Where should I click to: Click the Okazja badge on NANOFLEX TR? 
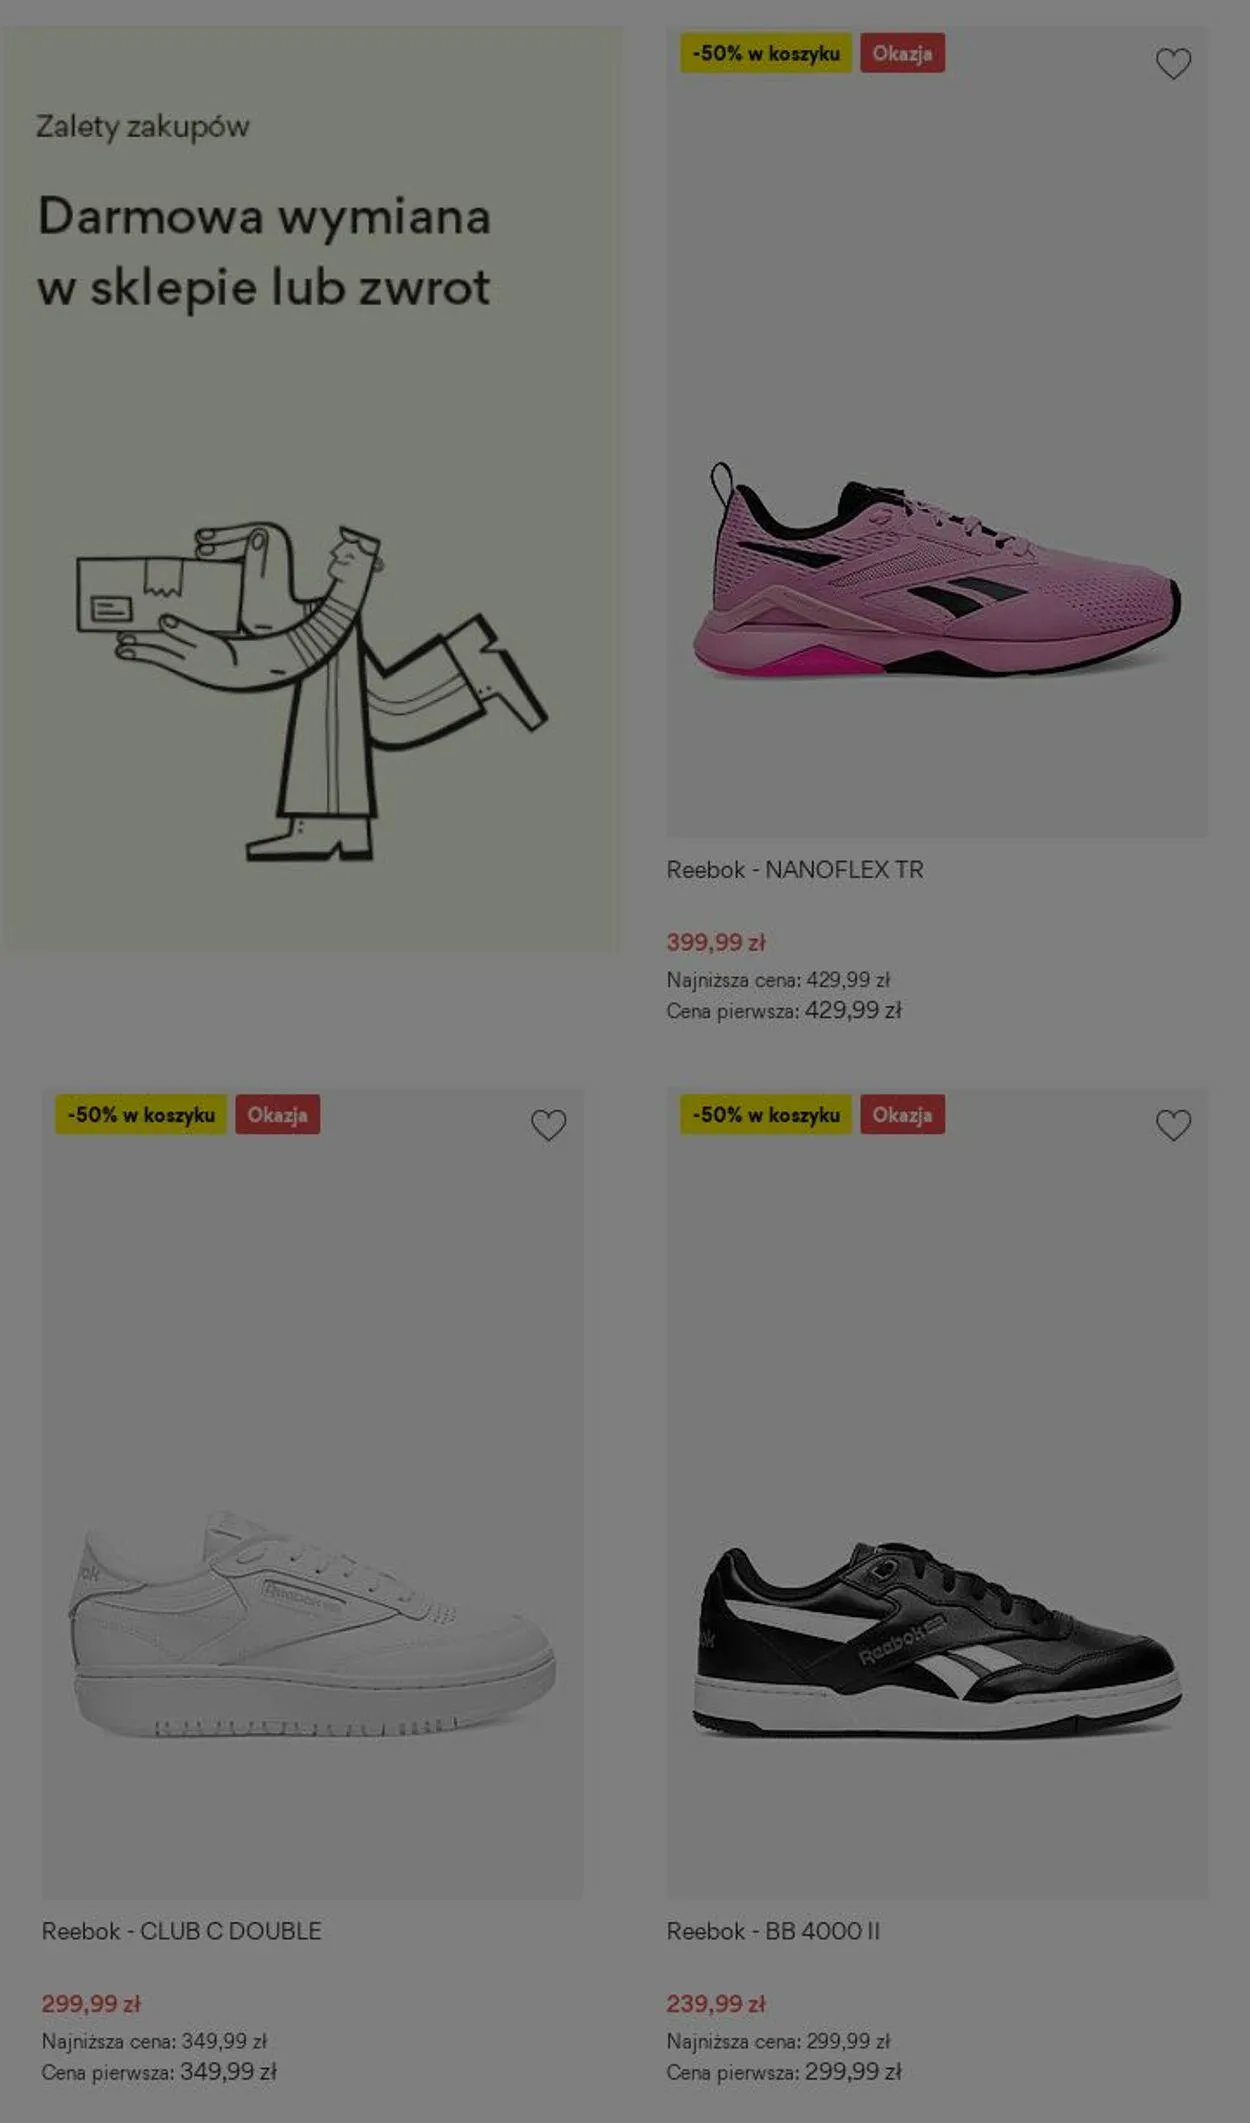click(x=902, y=53)
